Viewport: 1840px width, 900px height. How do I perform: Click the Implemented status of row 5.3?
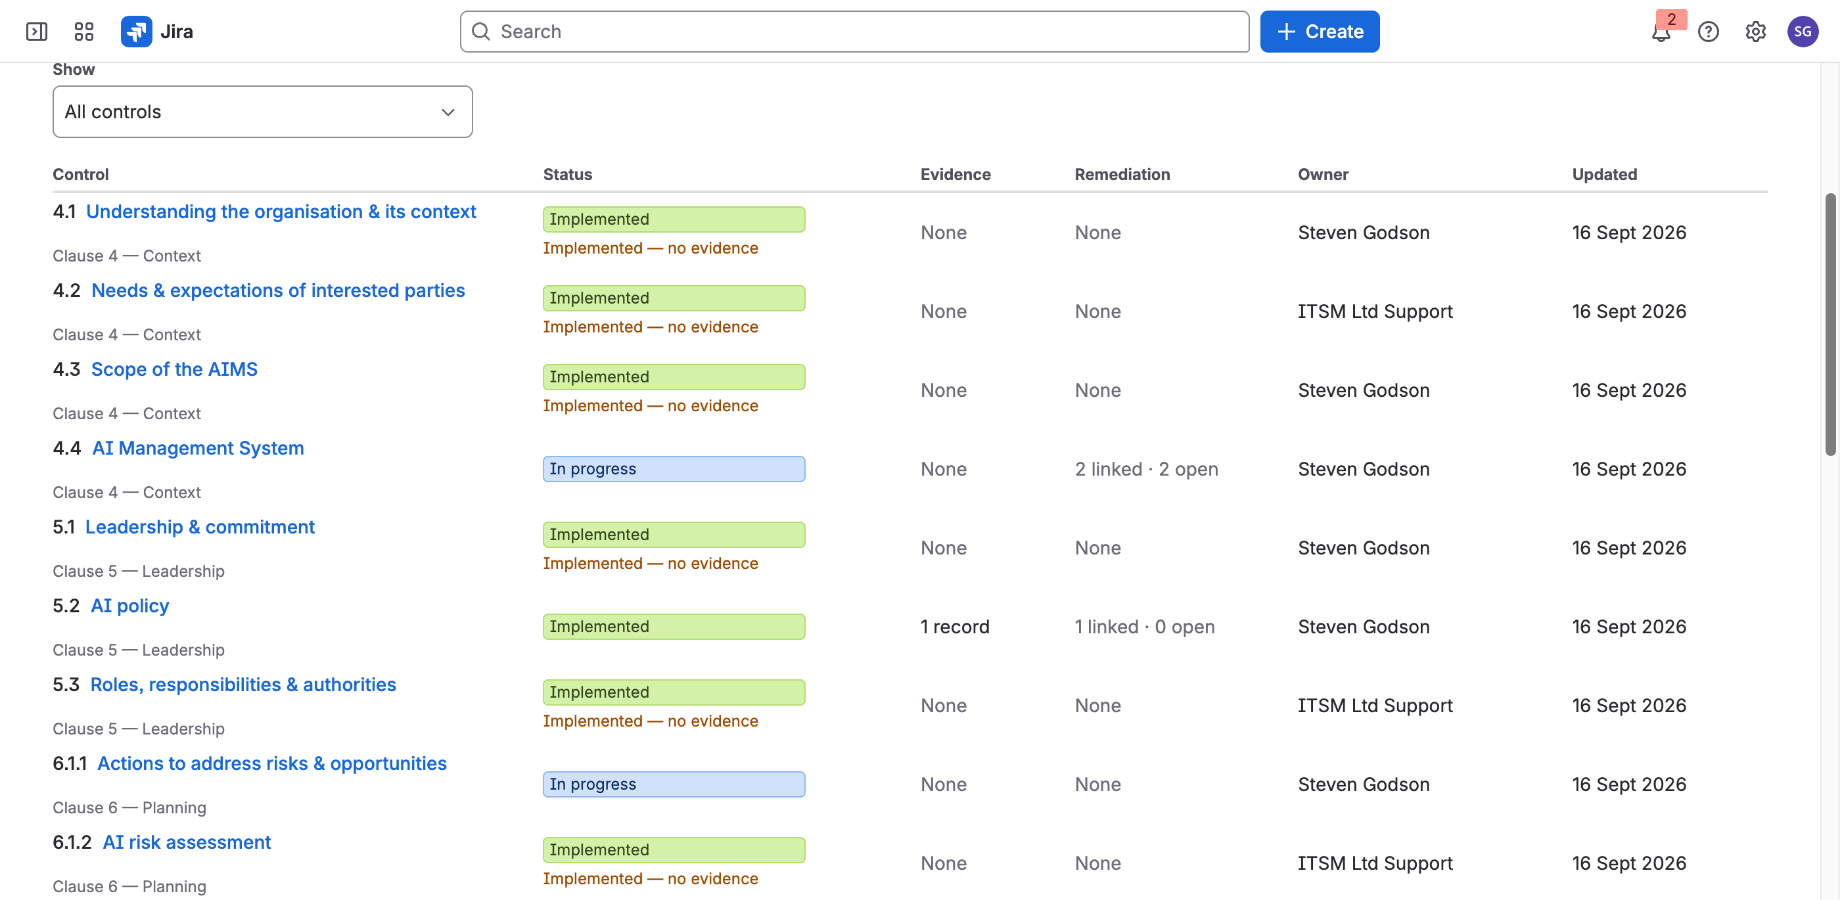[x=674, y=692]
